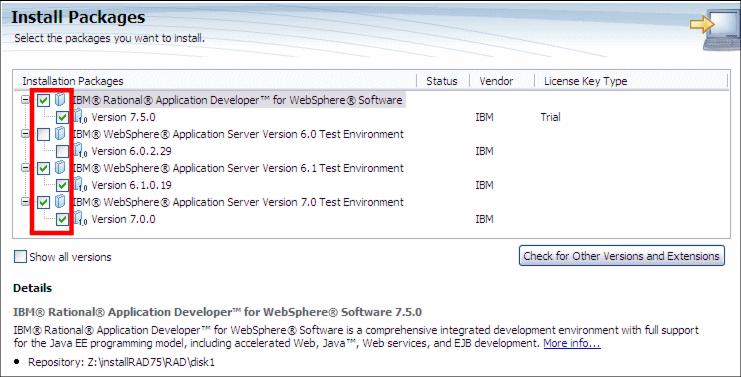Click the Version 7.0.0 version icon
This screenshot has width=741, height=377.
tap(80, 219)
